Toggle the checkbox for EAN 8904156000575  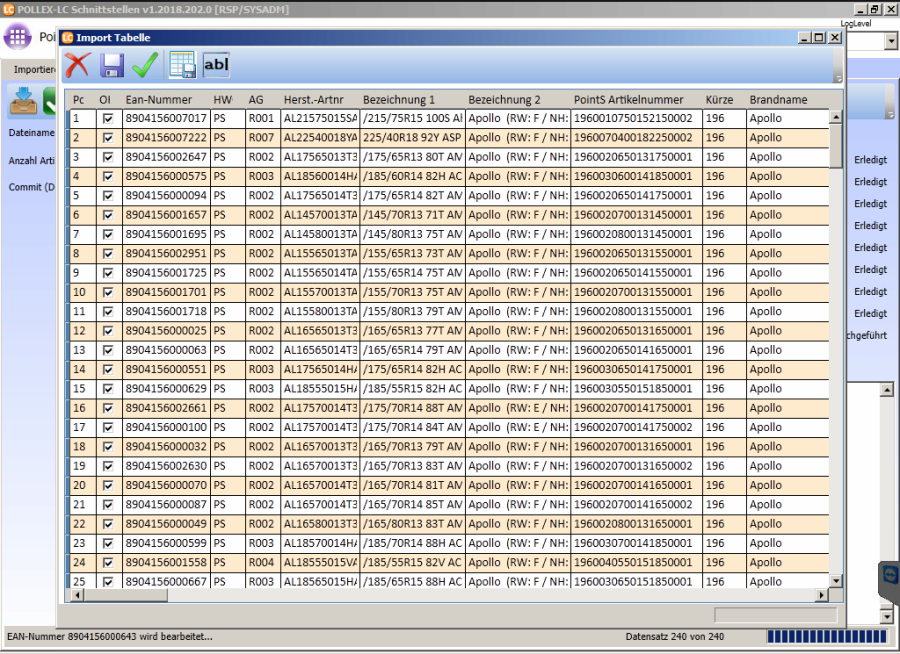(x=107, y=176)
